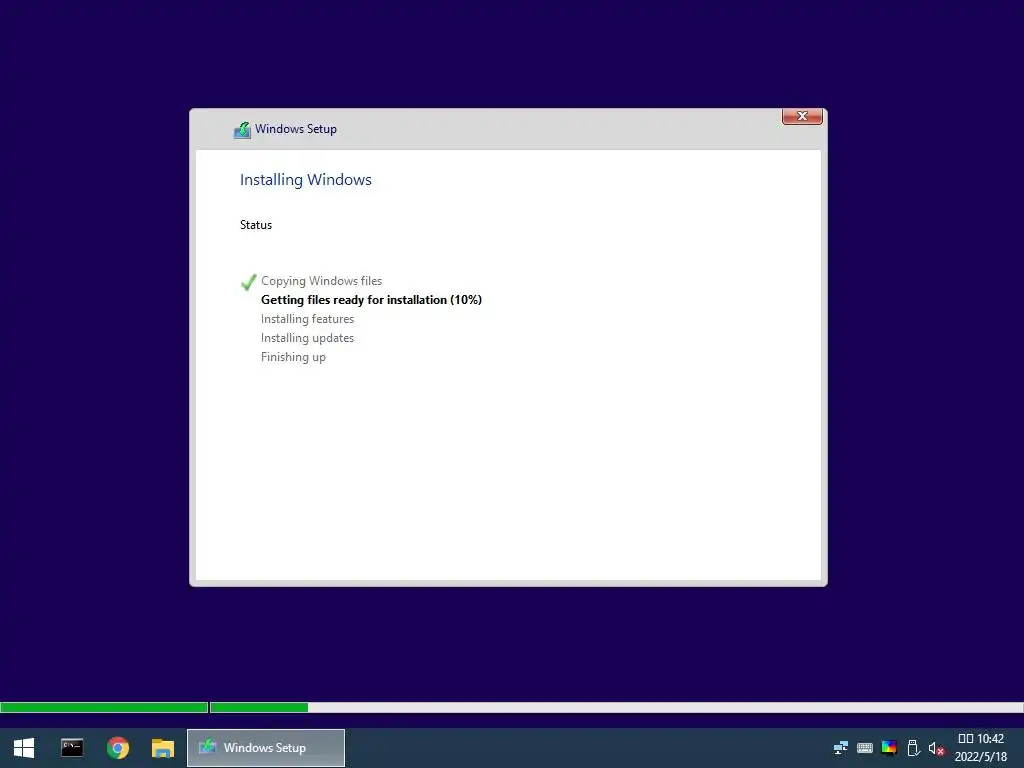Click the network icon in the system tray

click(x=840, y=748)
